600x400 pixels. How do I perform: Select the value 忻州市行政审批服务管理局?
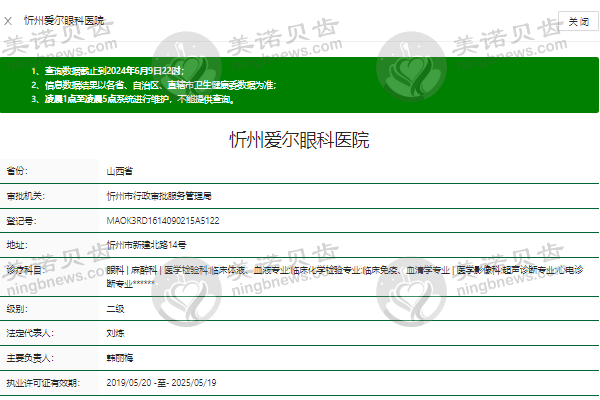click(159, 196)
